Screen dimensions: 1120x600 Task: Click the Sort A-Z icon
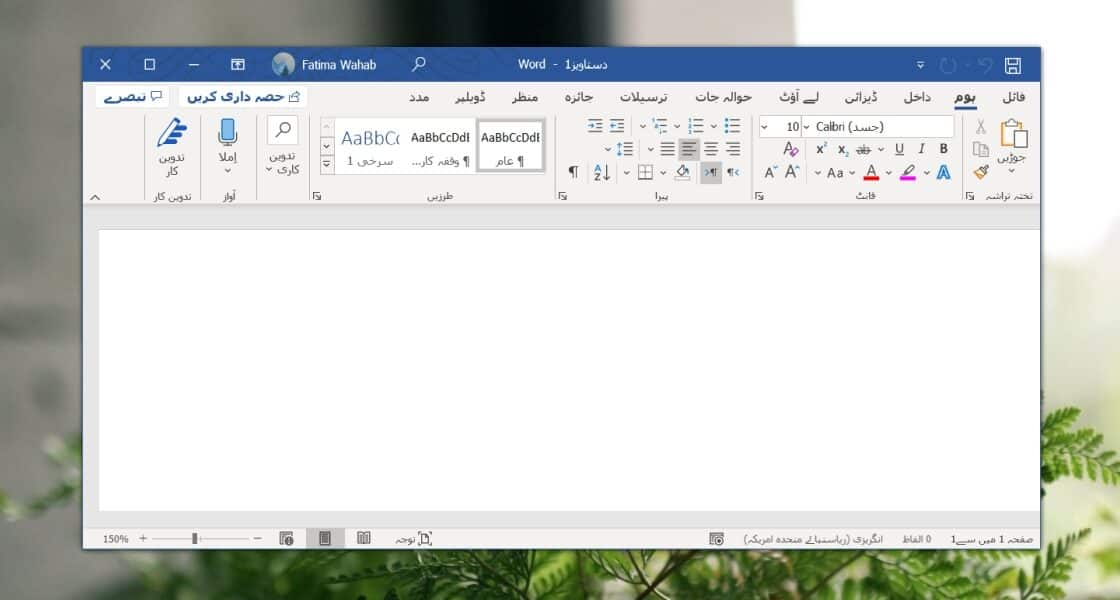coord(602,172)
